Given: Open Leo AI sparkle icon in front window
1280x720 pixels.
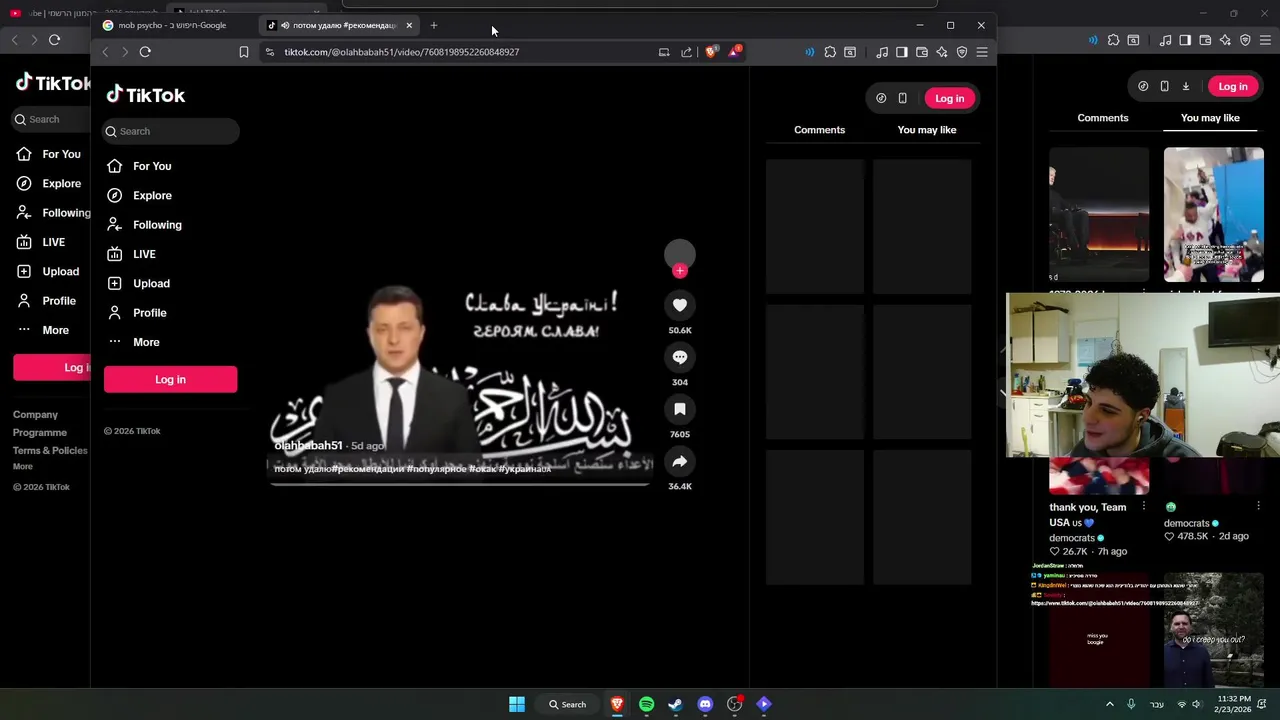Looking at the screenshot, I should (x=942, y=52).
